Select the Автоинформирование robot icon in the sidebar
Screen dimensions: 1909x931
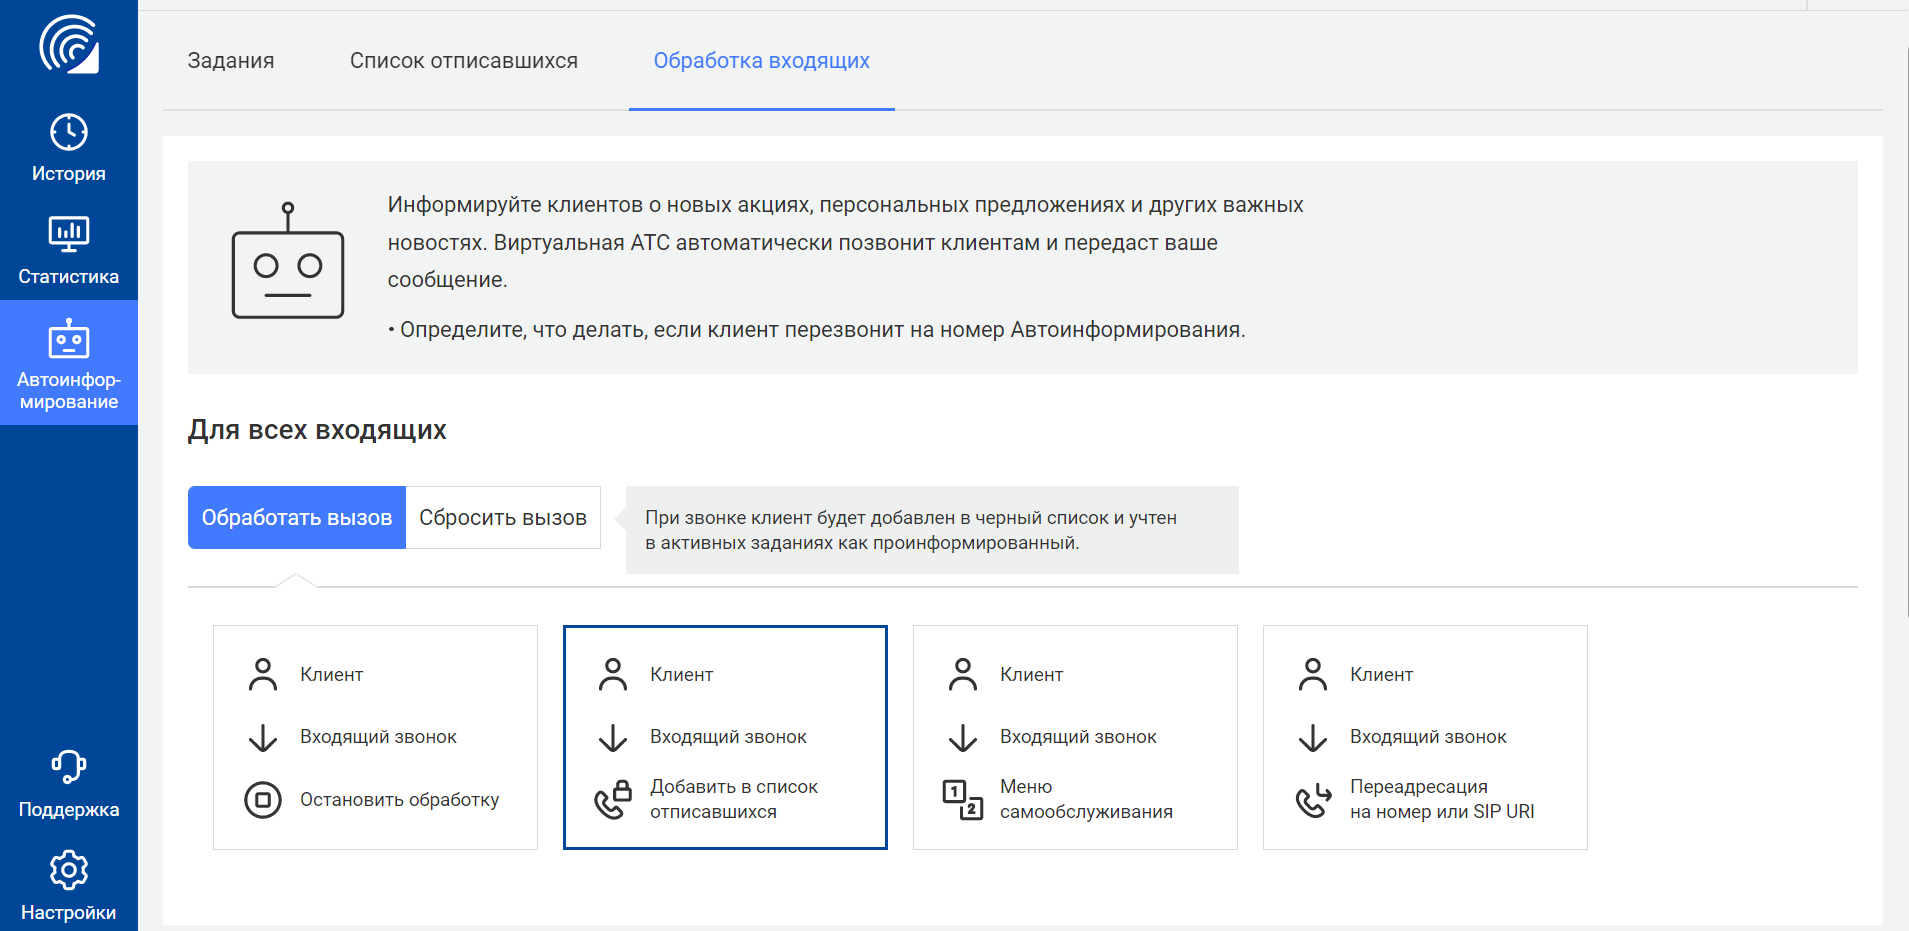69,338
